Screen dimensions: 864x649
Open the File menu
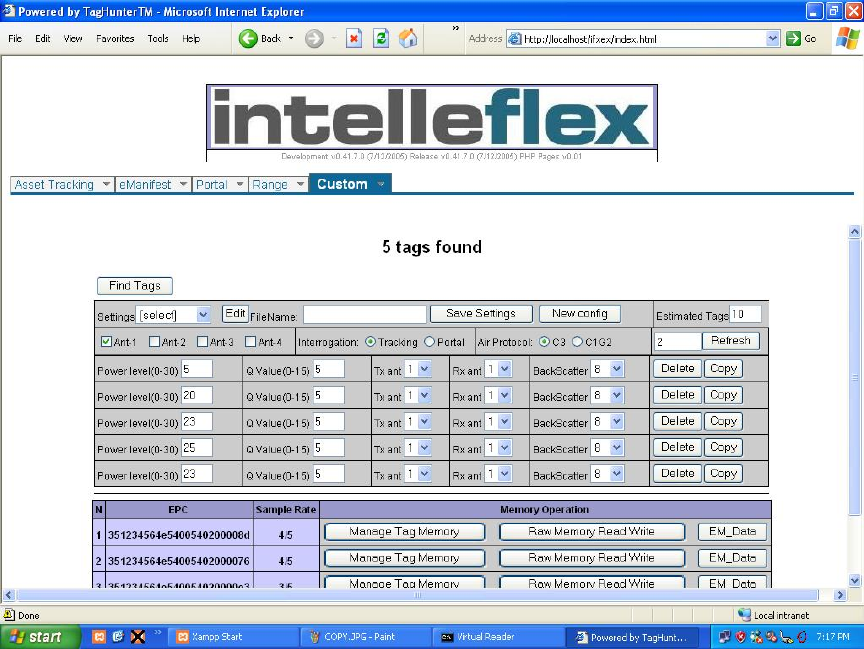pyautogui.click(x=15, y=39)
